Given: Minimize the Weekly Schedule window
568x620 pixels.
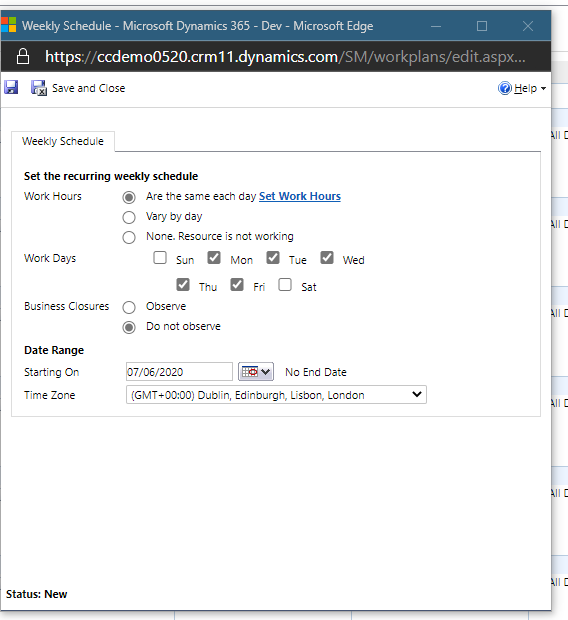Looking at the screenshot, I should pos(436,26).
